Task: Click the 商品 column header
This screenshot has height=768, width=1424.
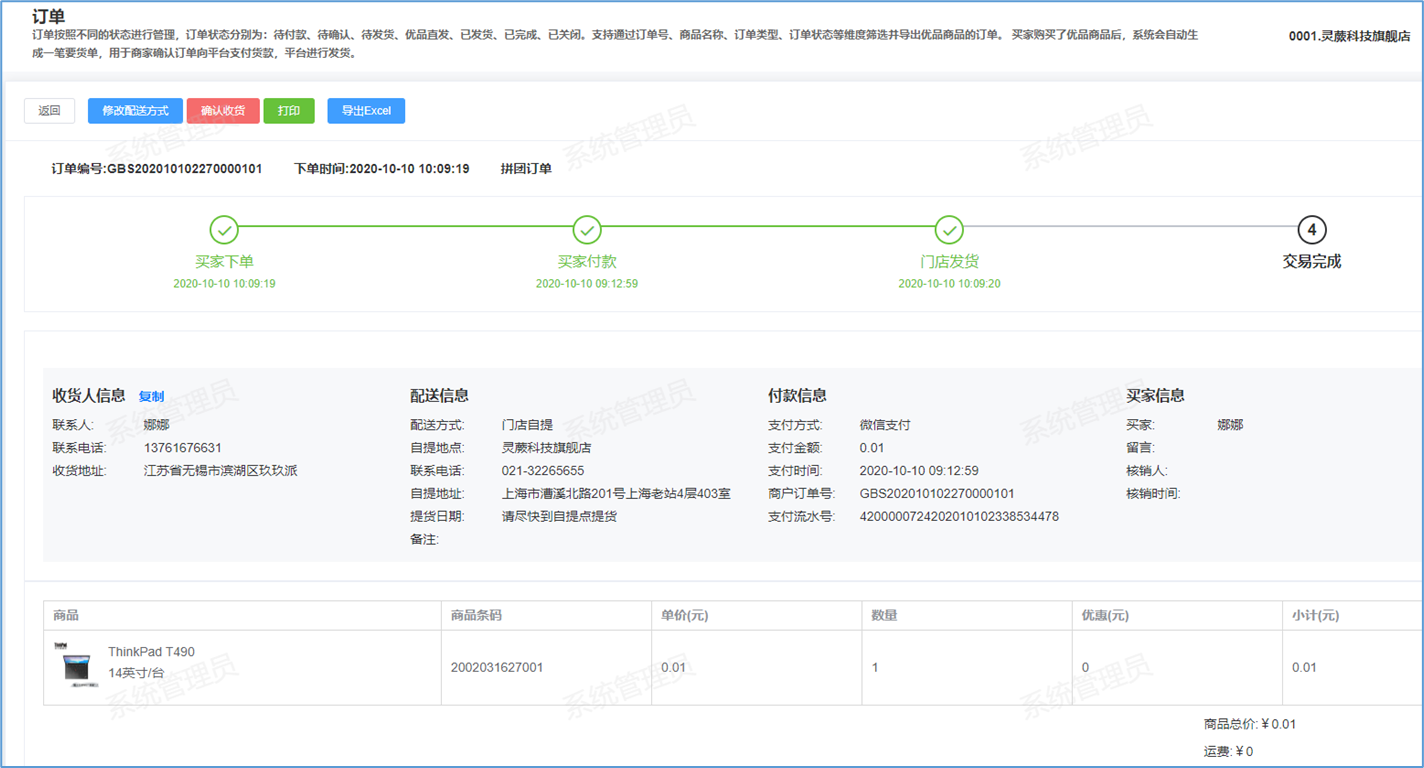Action: coord(66,615)
